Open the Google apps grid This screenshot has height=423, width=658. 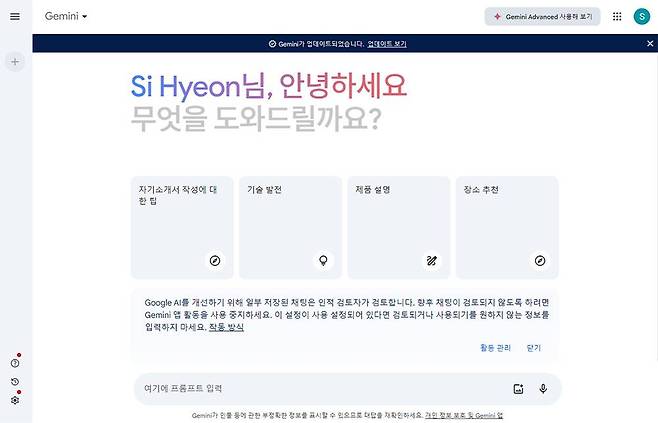[x=617, y=17]
